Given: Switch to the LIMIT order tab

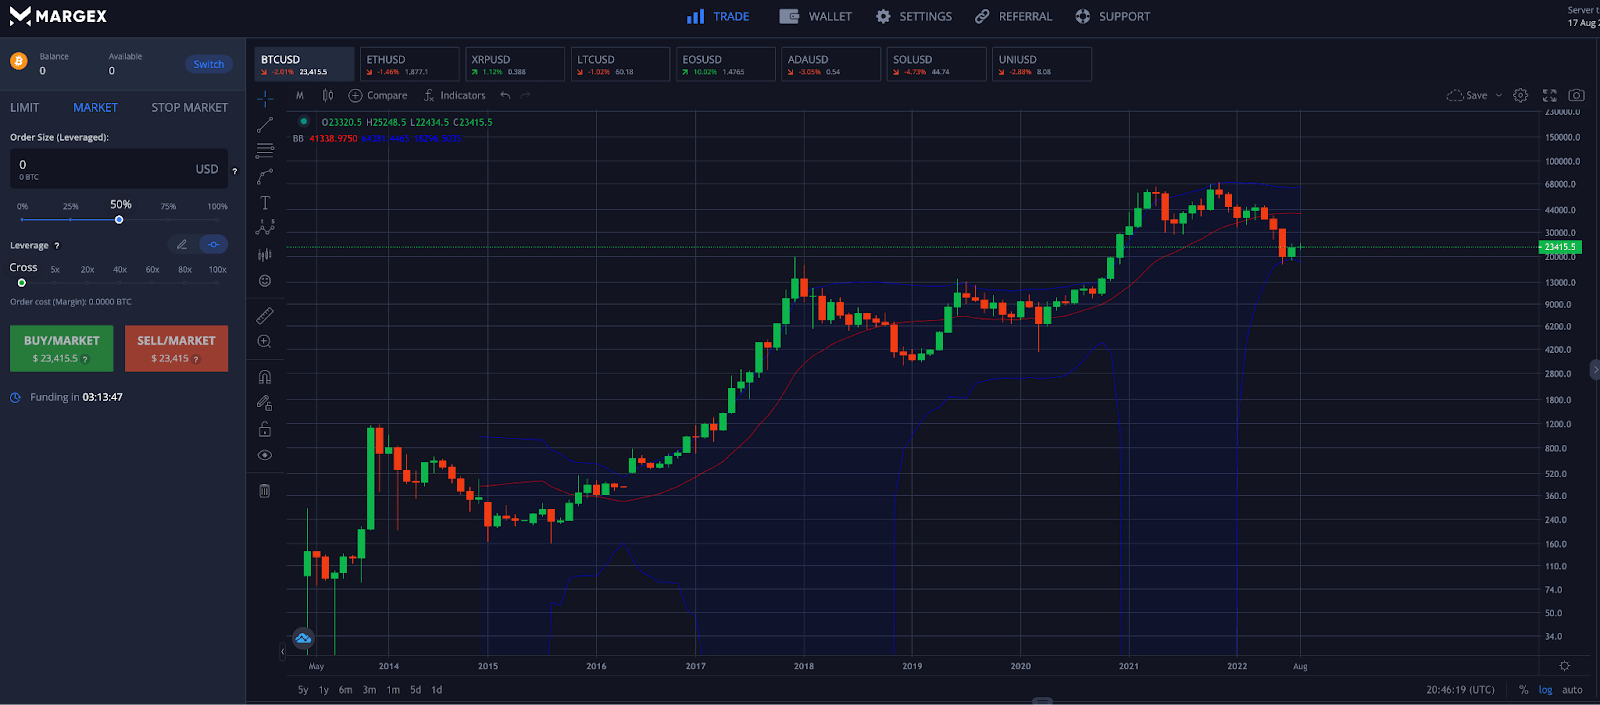Looking at the screenshot, I should [25, 108].
